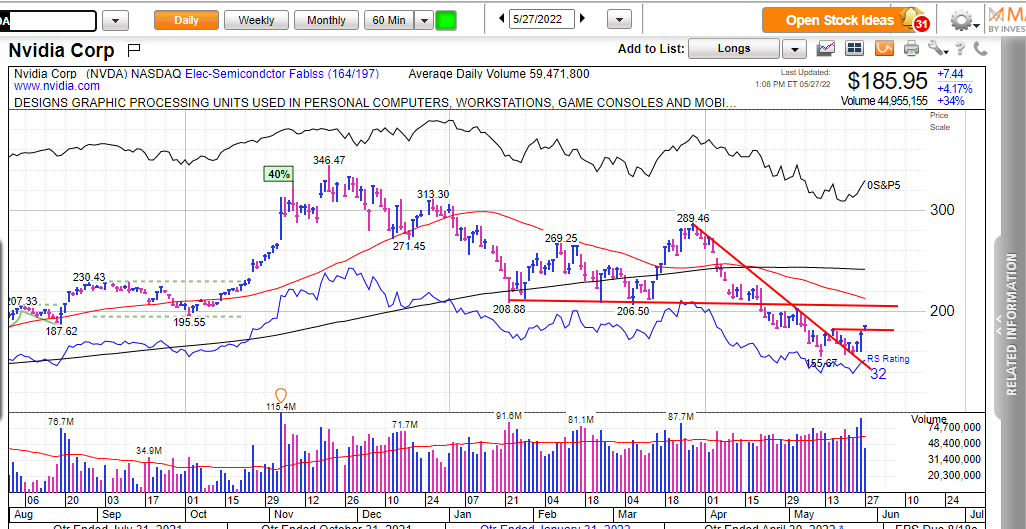1026x529 pixels.
Task: Click the printer icon
Action: click(911, 48)
